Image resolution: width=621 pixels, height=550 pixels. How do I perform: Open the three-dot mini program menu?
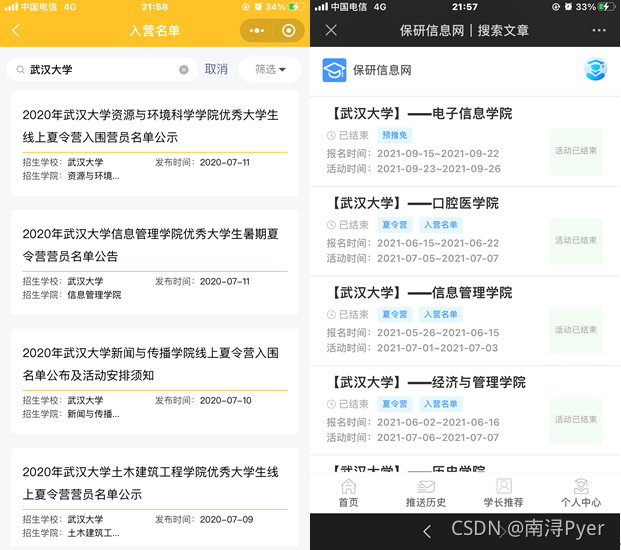pyautogui.click(x=257, y=30)
